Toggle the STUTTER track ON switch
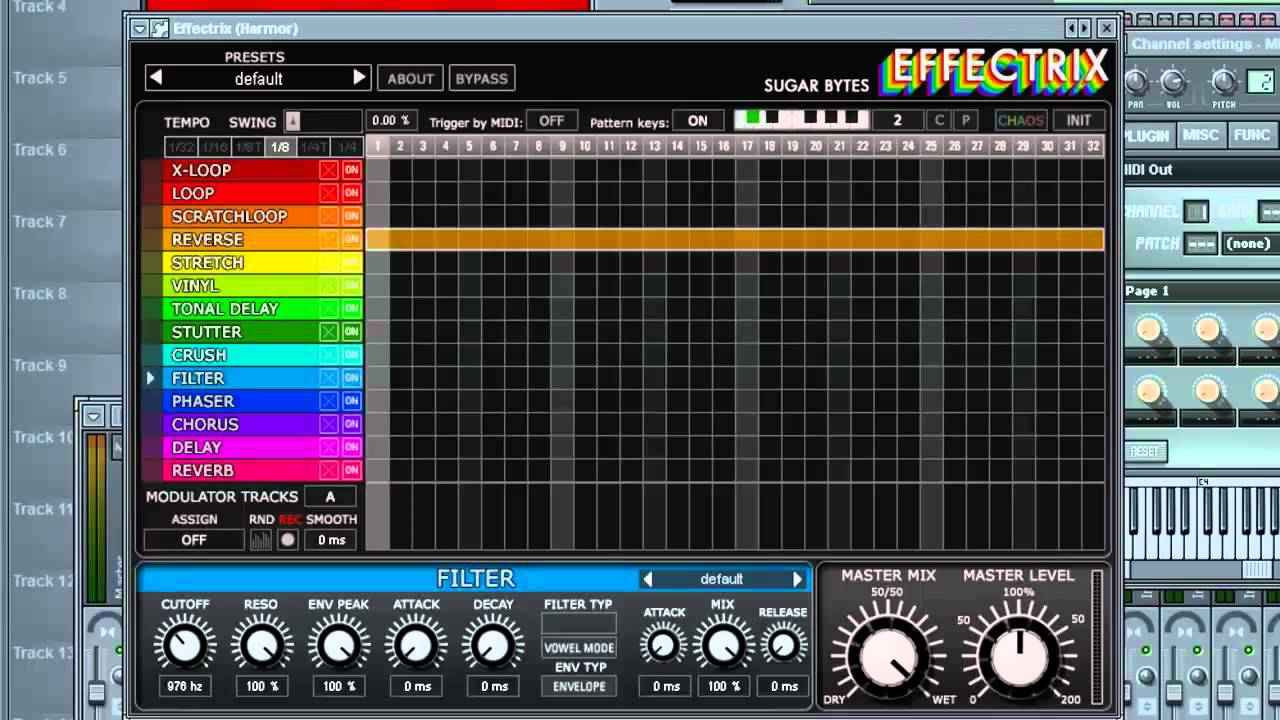Screen dimensions: 1280x720 click(x=351, y=332)
